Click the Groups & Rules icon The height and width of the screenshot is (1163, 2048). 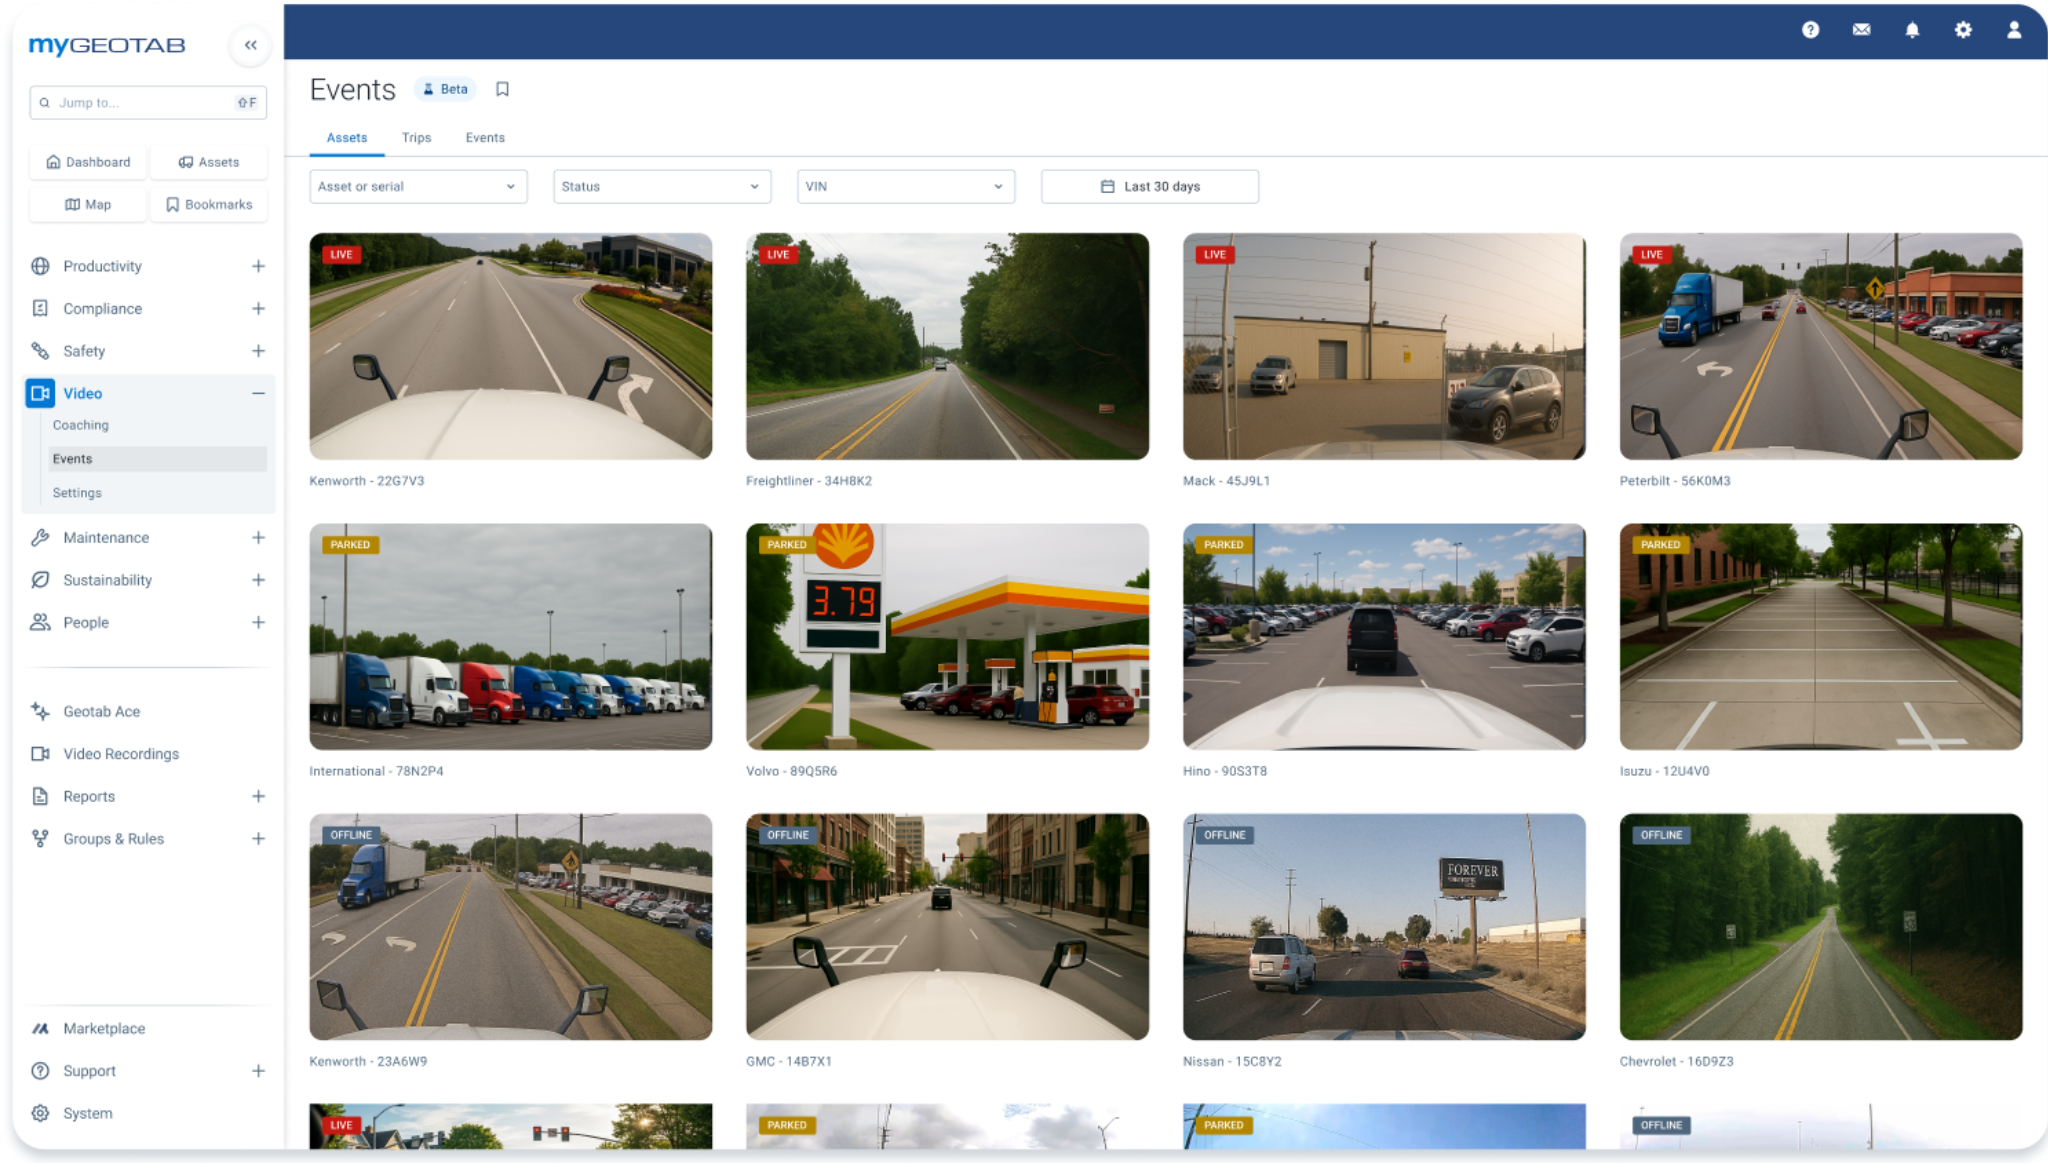coord(40,839)
